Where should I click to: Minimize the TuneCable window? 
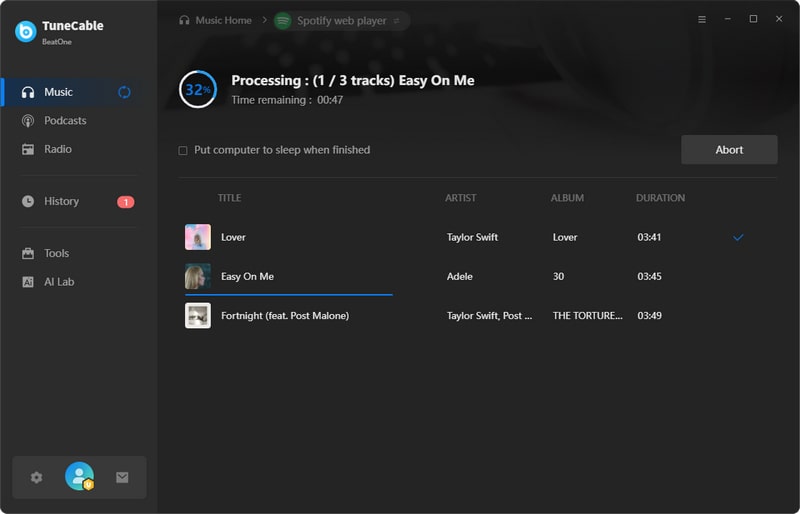click(x=728, y=19)
